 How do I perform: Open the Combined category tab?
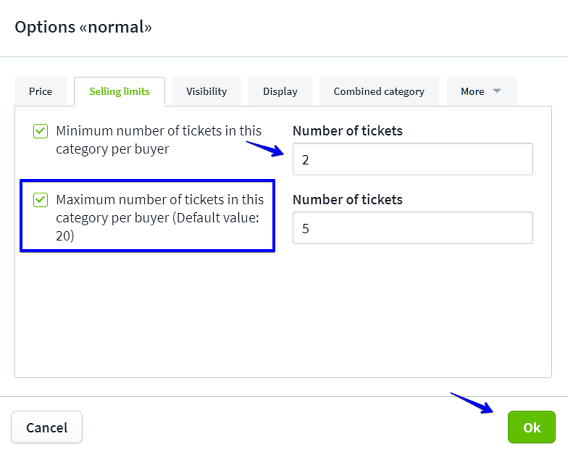[x=379, y=91]
